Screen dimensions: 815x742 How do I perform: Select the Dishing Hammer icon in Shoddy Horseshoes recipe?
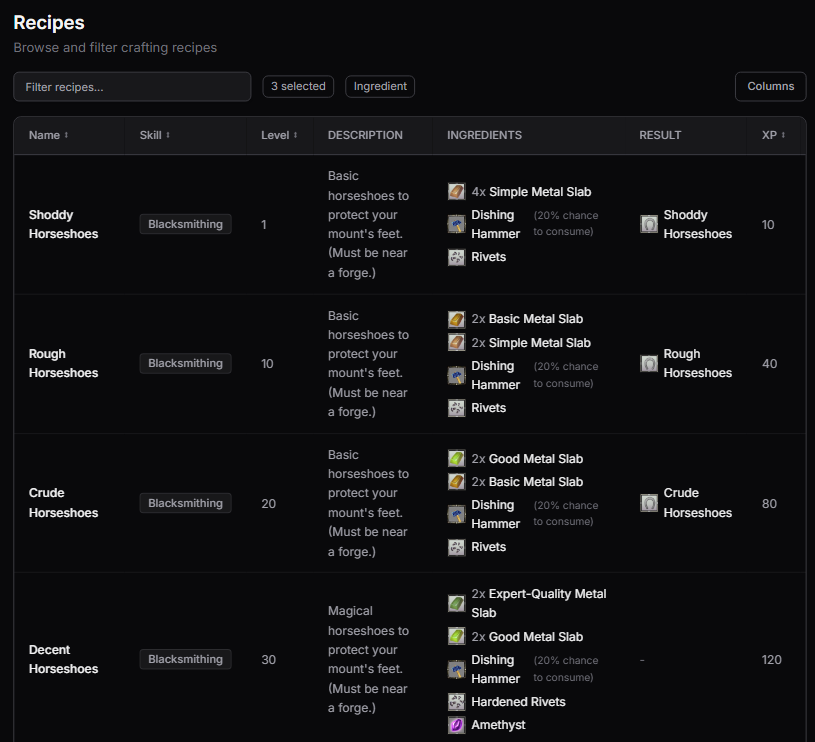pyautogui.click(x=456, y=224)
